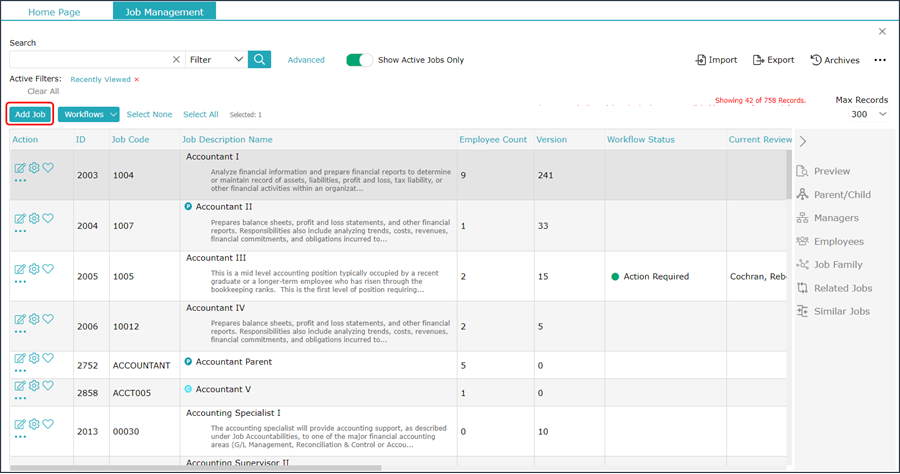Expand the Workflows dropdown button
The image size is (900, 474).
tap(88, 114)
